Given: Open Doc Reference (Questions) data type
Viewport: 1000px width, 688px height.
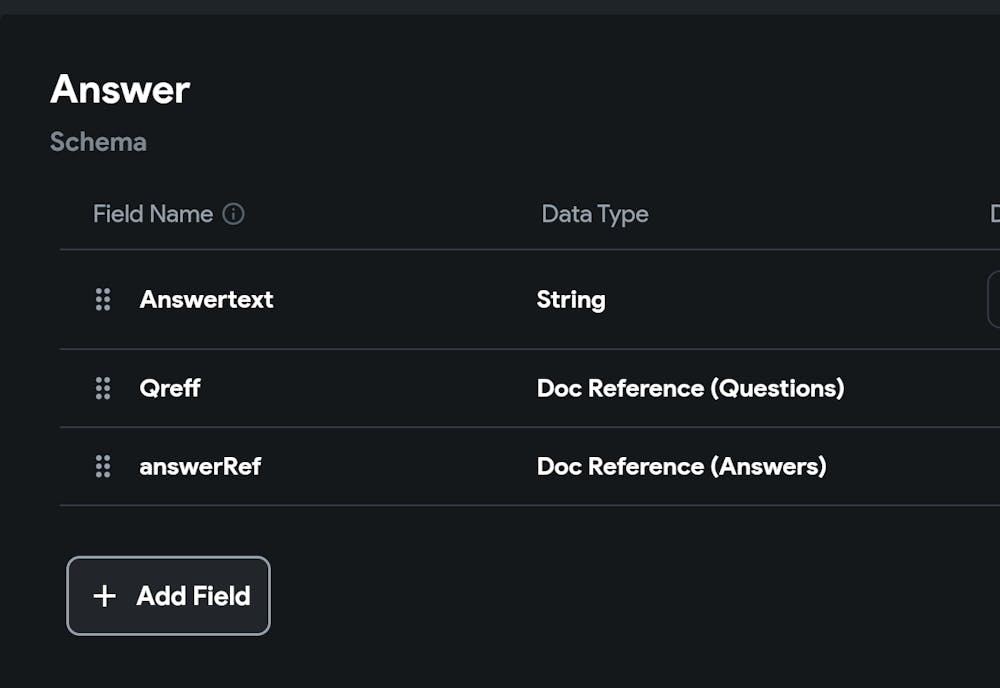Looking at the screenshot, I should click(690, 388).
